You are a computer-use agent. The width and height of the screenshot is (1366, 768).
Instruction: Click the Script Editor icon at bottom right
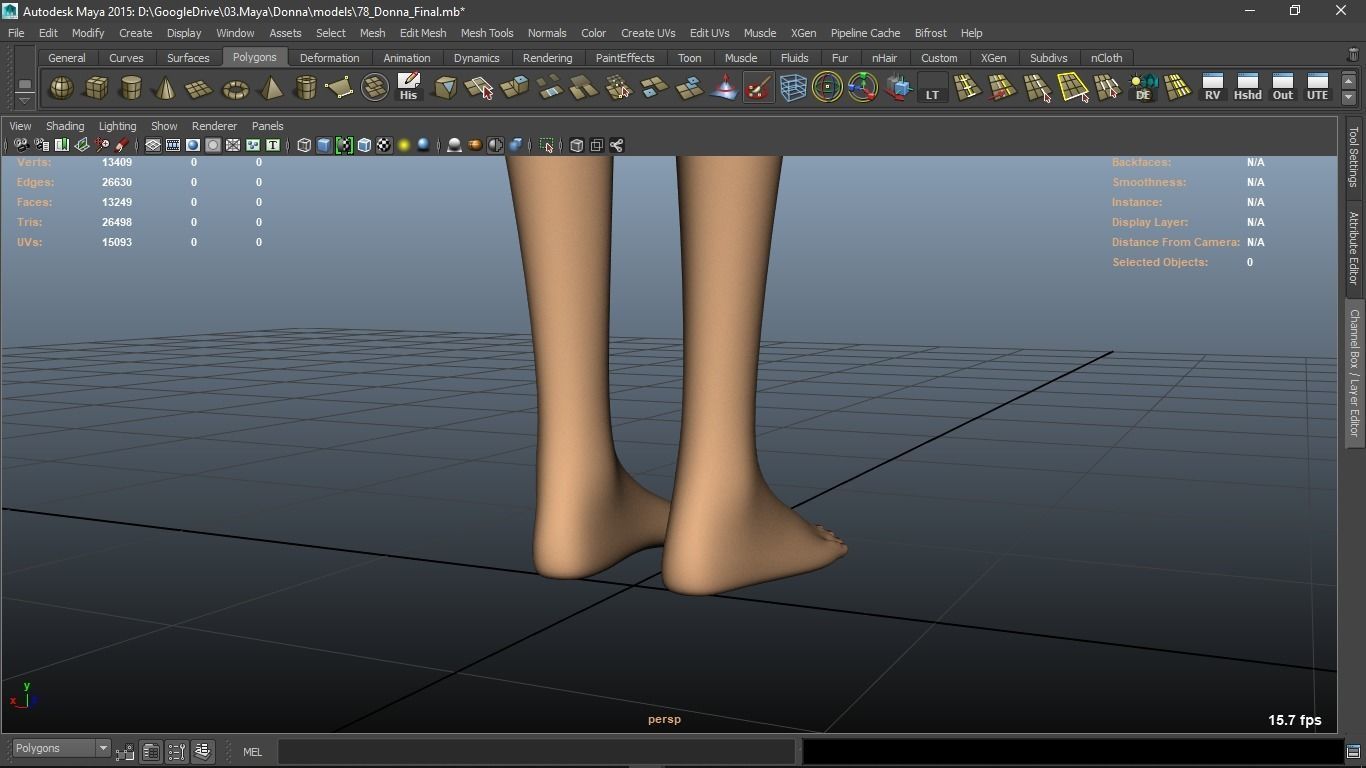[1353, 751]
